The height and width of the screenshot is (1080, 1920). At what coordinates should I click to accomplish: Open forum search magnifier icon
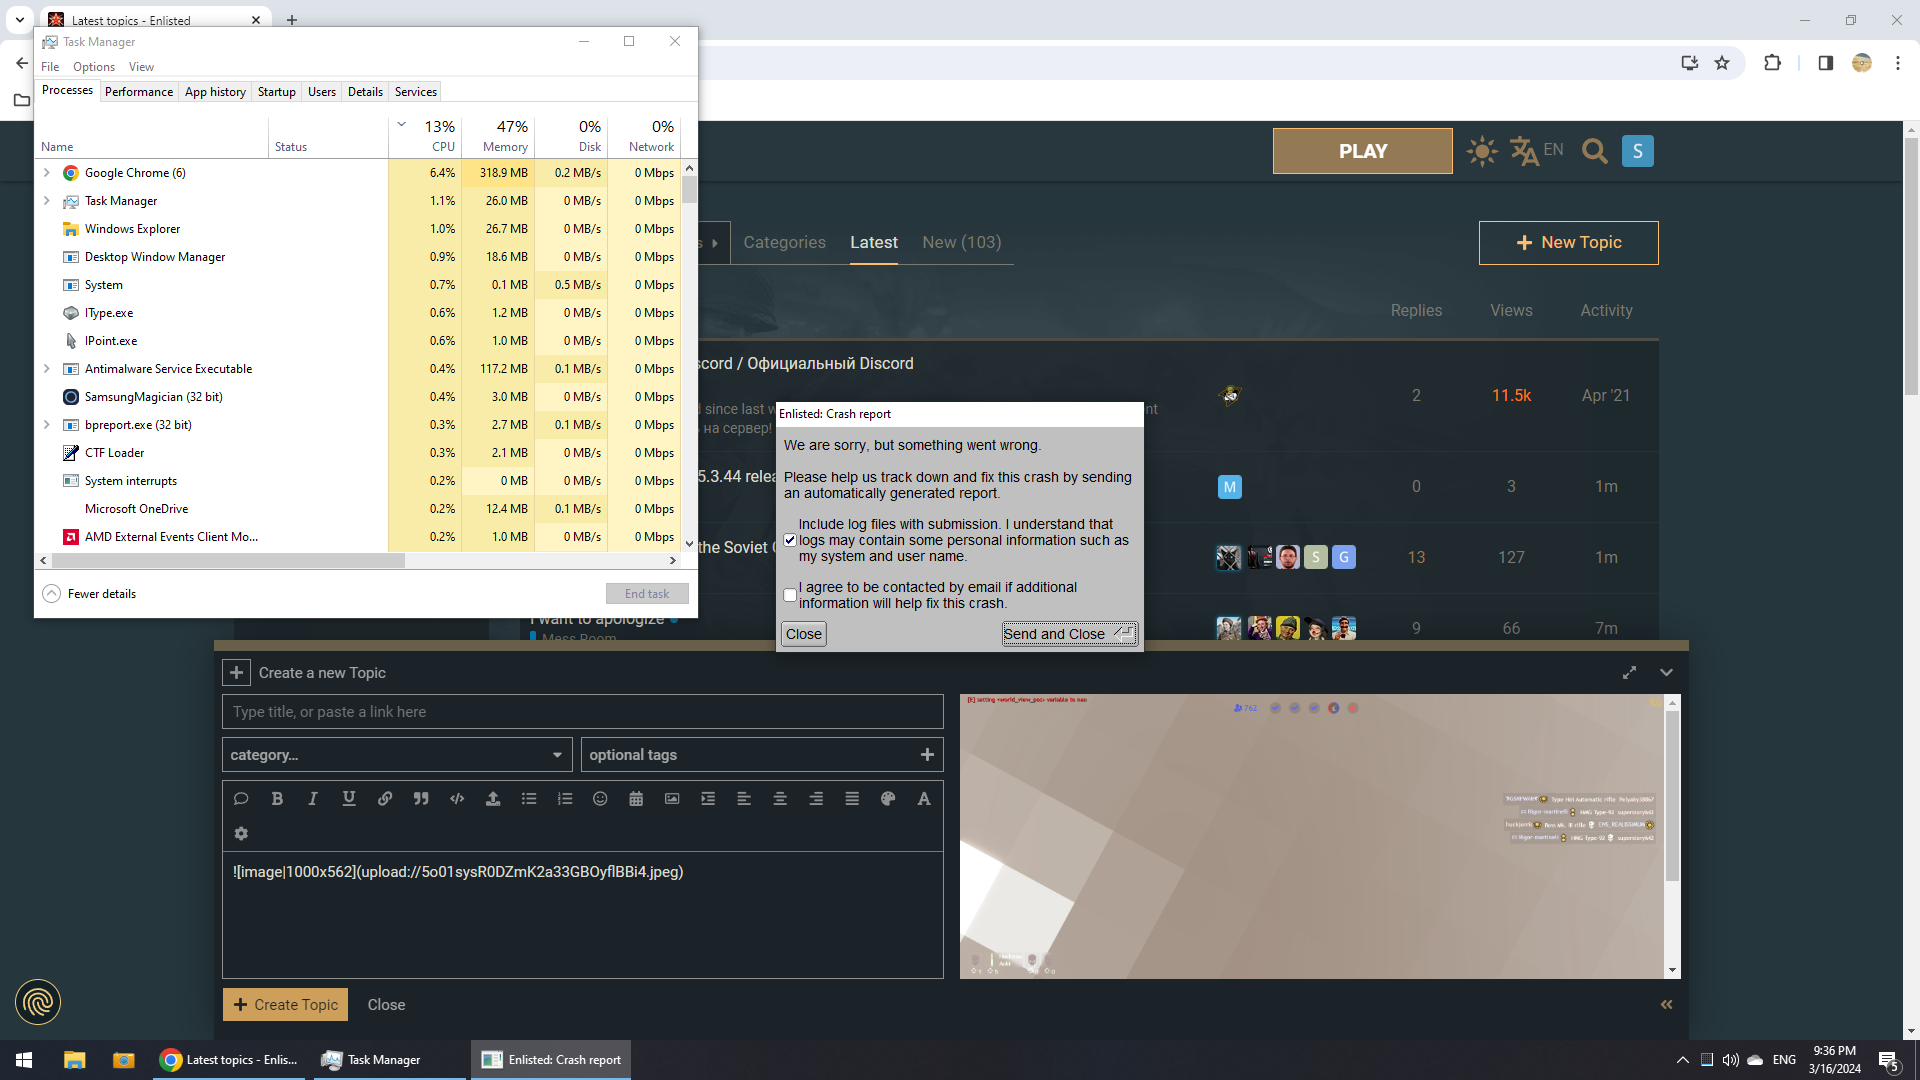(x=1594, y=151)
